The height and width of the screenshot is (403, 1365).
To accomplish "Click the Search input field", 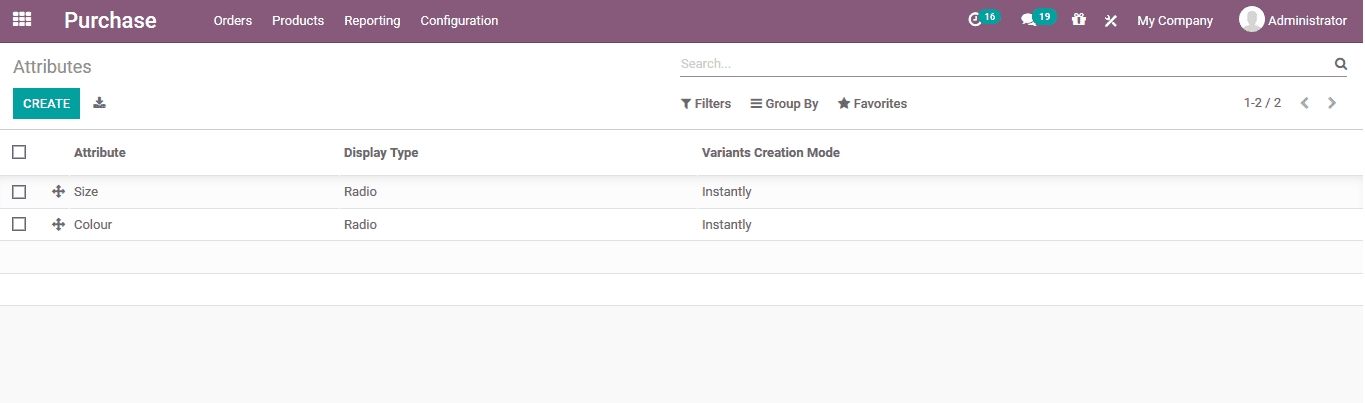I will (1000, 64).
